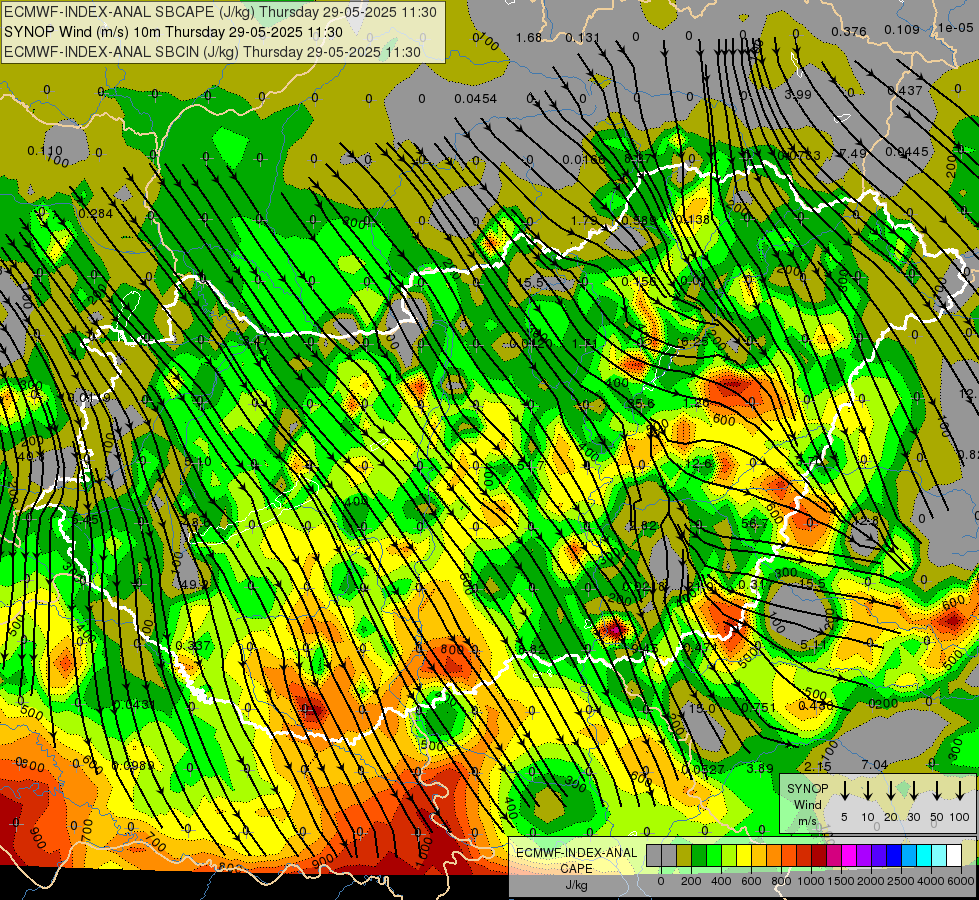Select the red swatch left of 1000 tick
Image resolution: width=979 pixels, height=900 pixels.
tap(804, 855)
